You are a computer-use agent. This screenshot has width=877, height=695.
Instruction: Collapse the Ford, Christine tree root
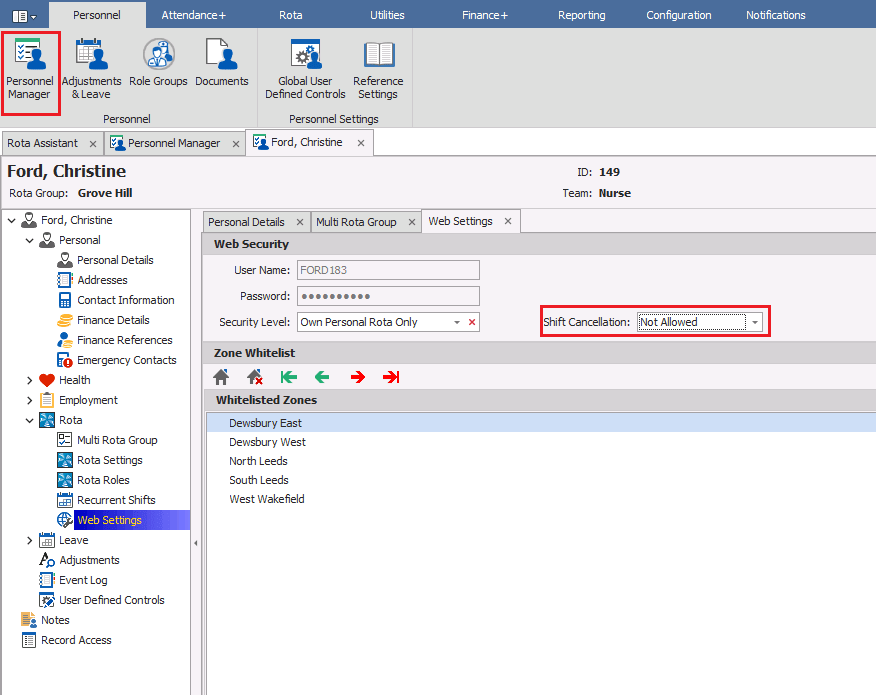[11, 220]
